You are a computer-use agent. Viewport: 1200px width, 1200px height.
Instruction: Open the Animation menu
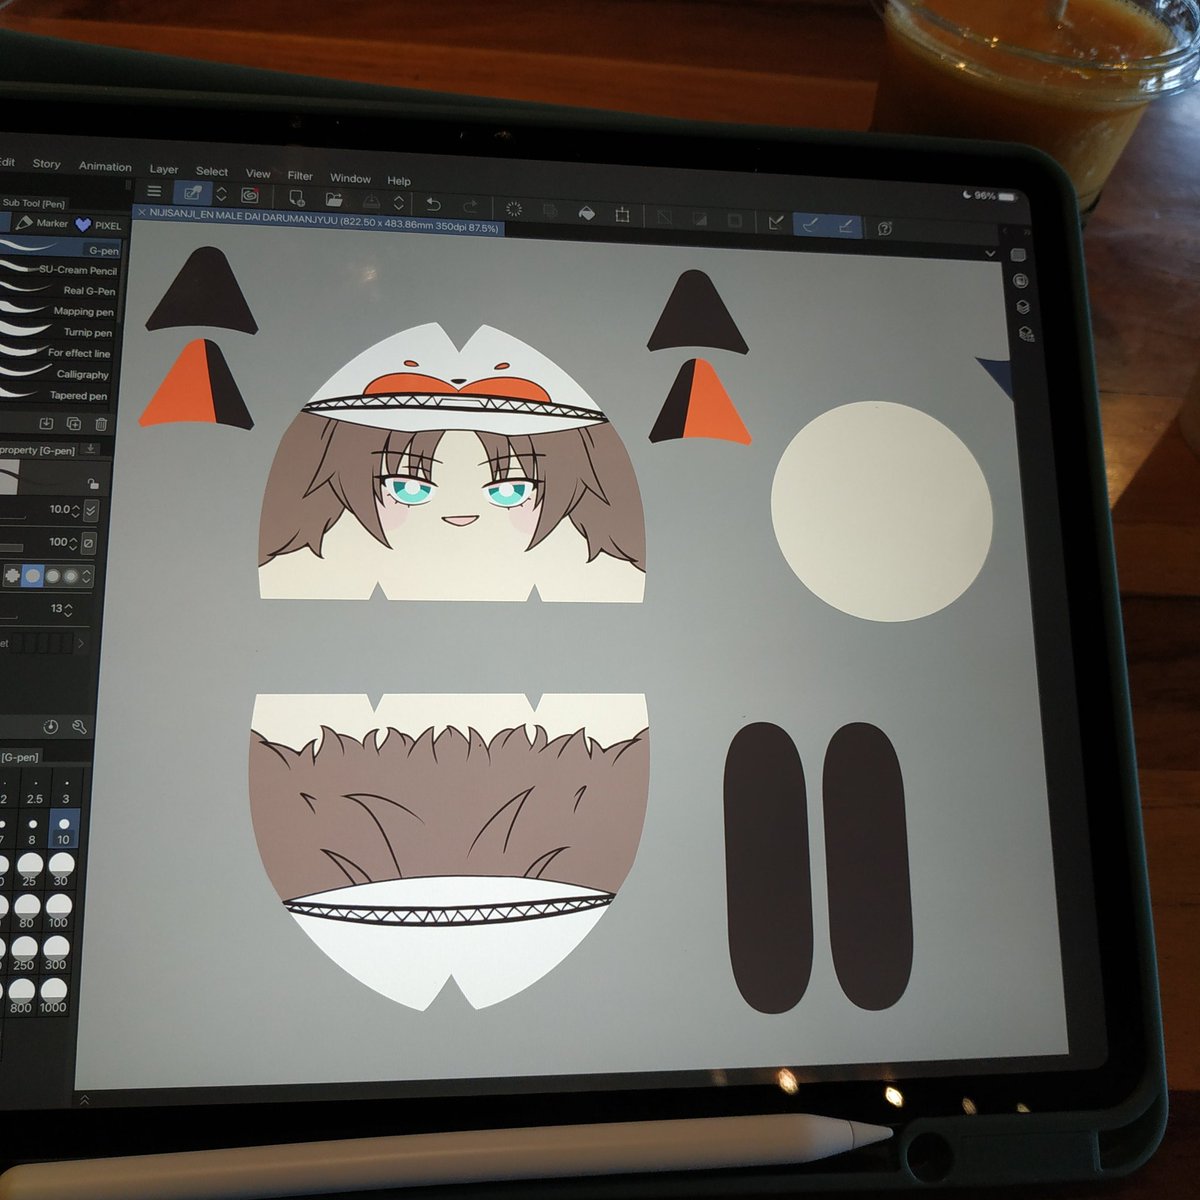pyautogui.click(x=105, y=166)
